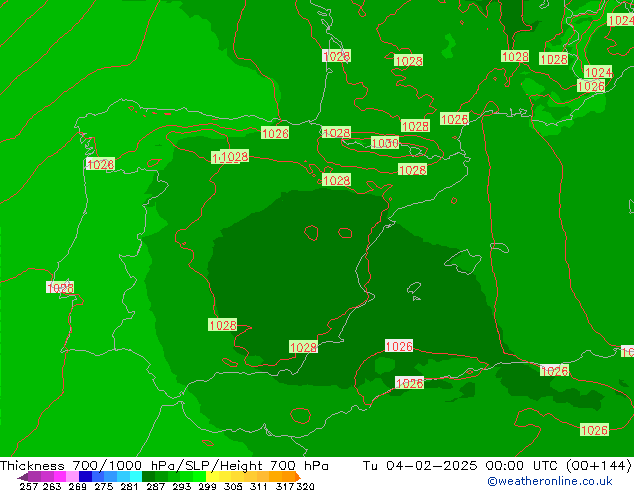Click the 281 legend value
Screen dimensions: 634x490
tap(129, 486)
